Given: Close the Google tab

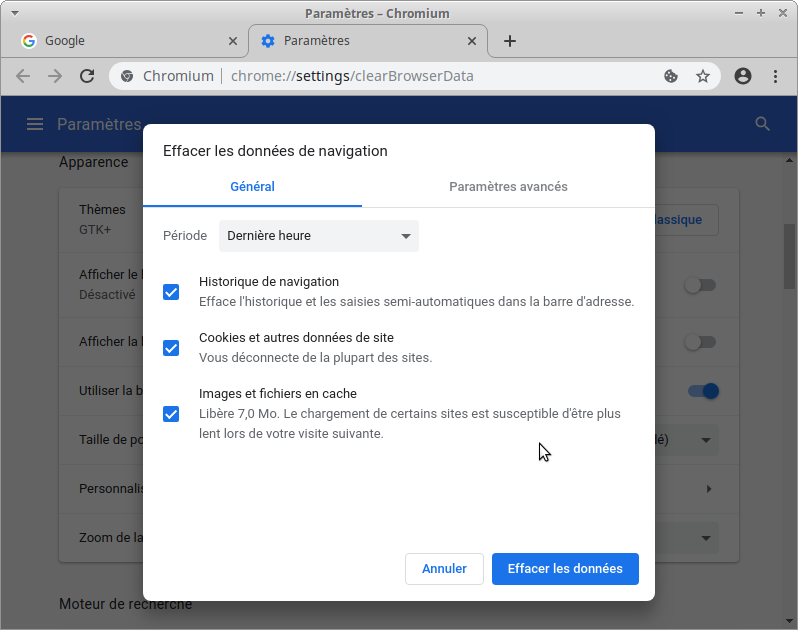Looking at the screenshot, I should pos(233,41).
